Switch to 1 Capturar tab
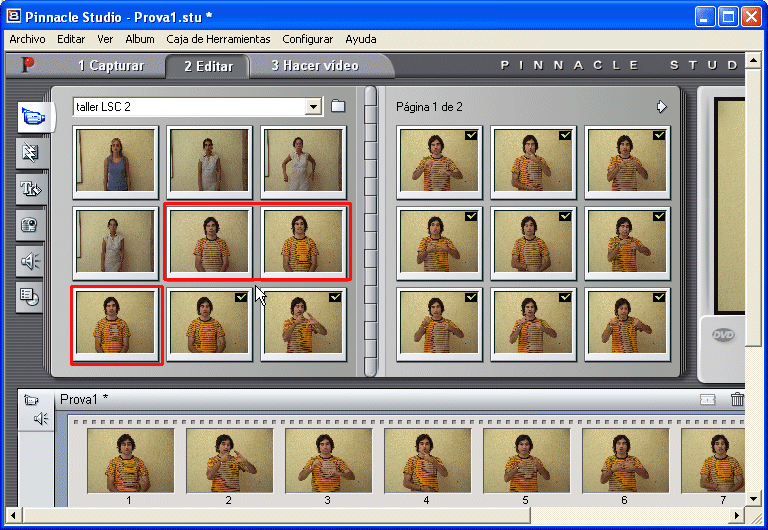This screenshot has width=768, height=530. click(x=111, y=66)
